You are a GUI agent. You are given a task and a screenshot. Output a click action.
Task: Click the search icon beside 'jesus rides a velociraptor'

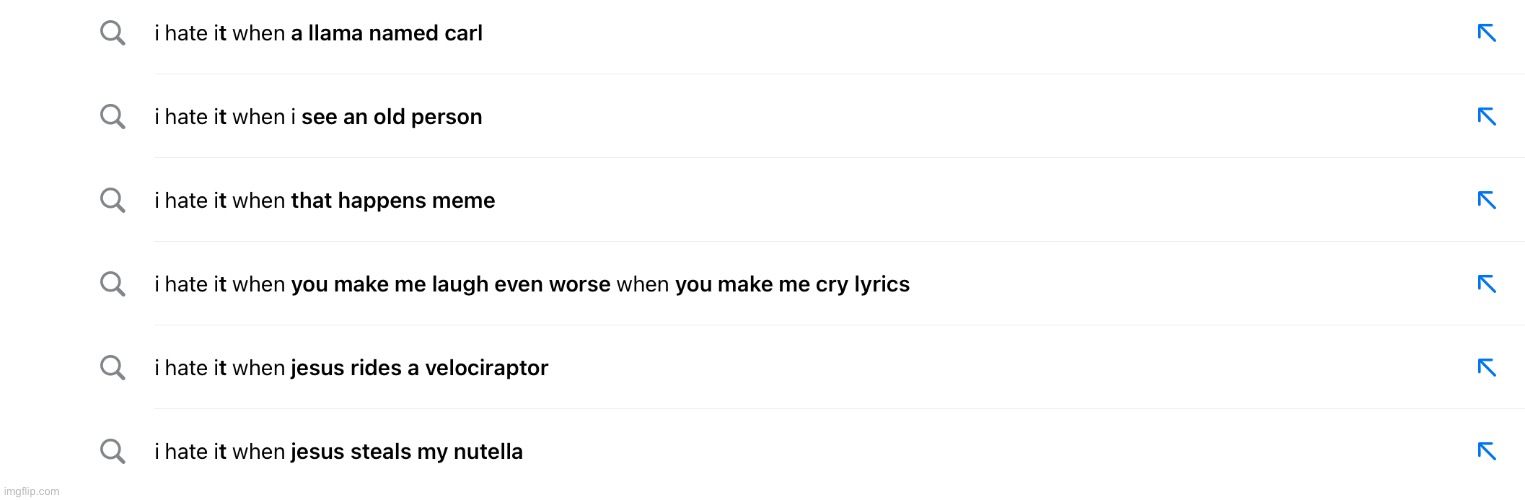(113, 368)
